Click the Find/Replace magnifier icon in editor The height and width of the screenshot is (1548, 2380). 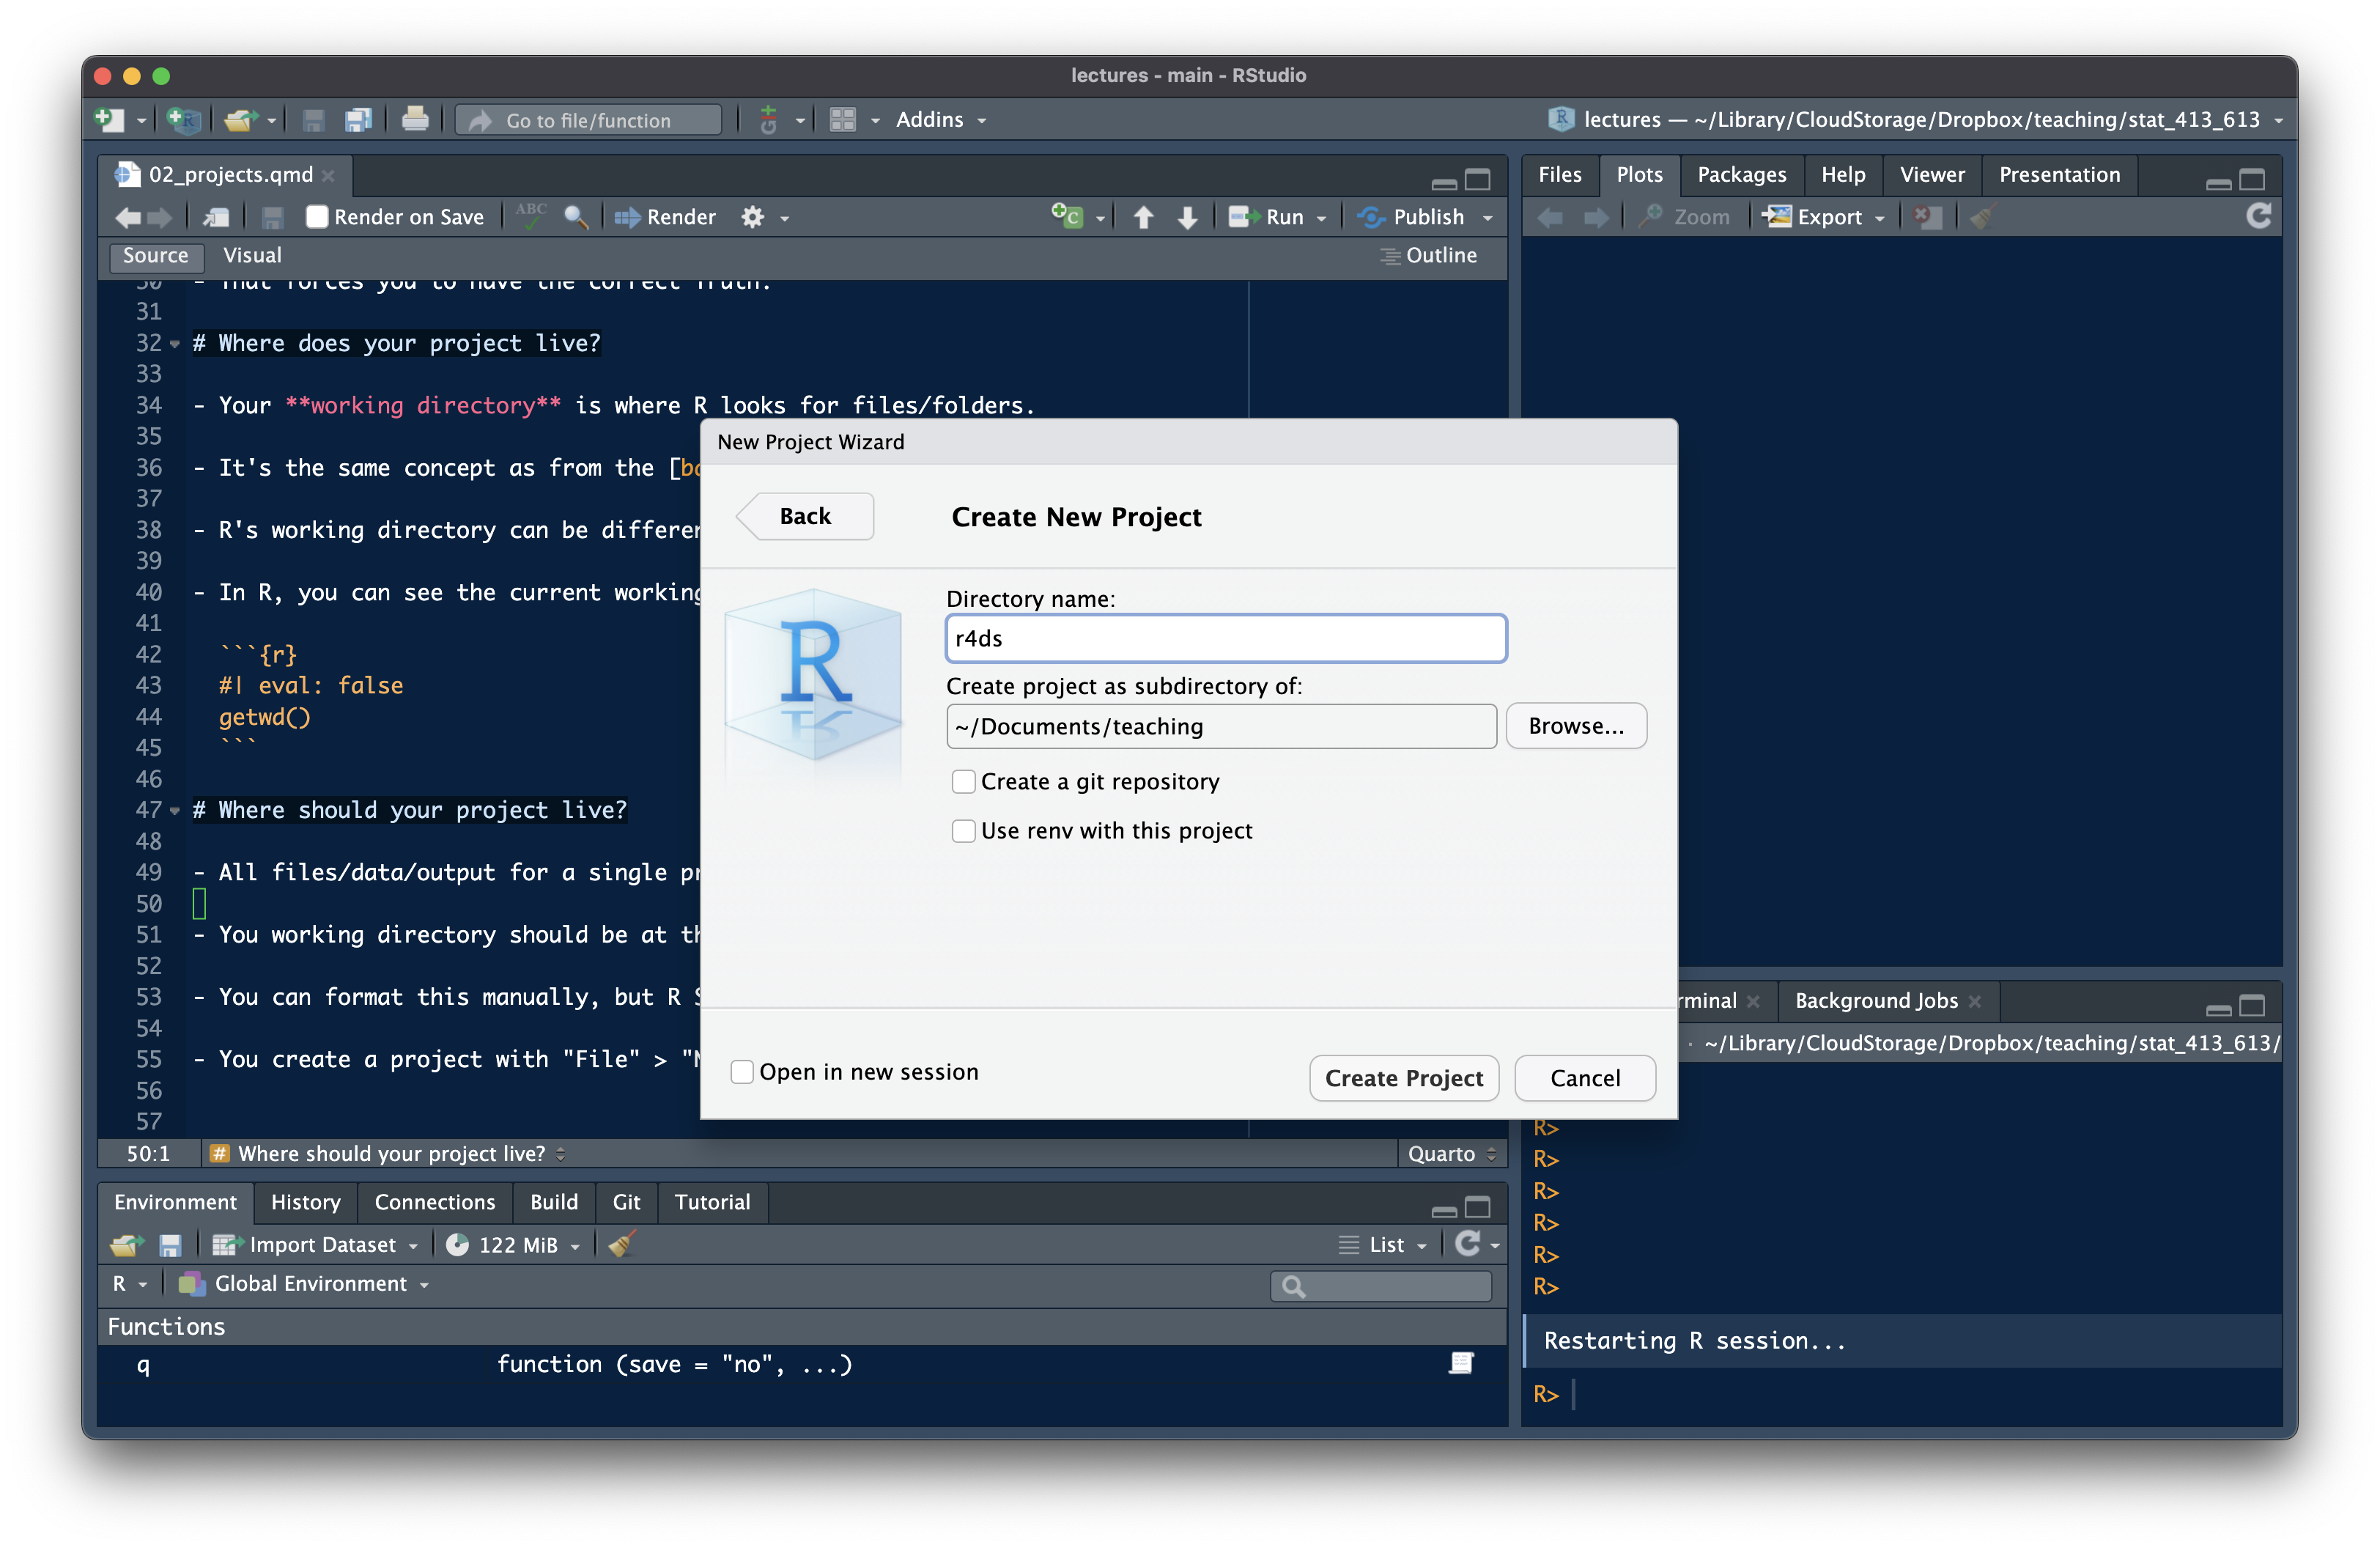point(576,217)
